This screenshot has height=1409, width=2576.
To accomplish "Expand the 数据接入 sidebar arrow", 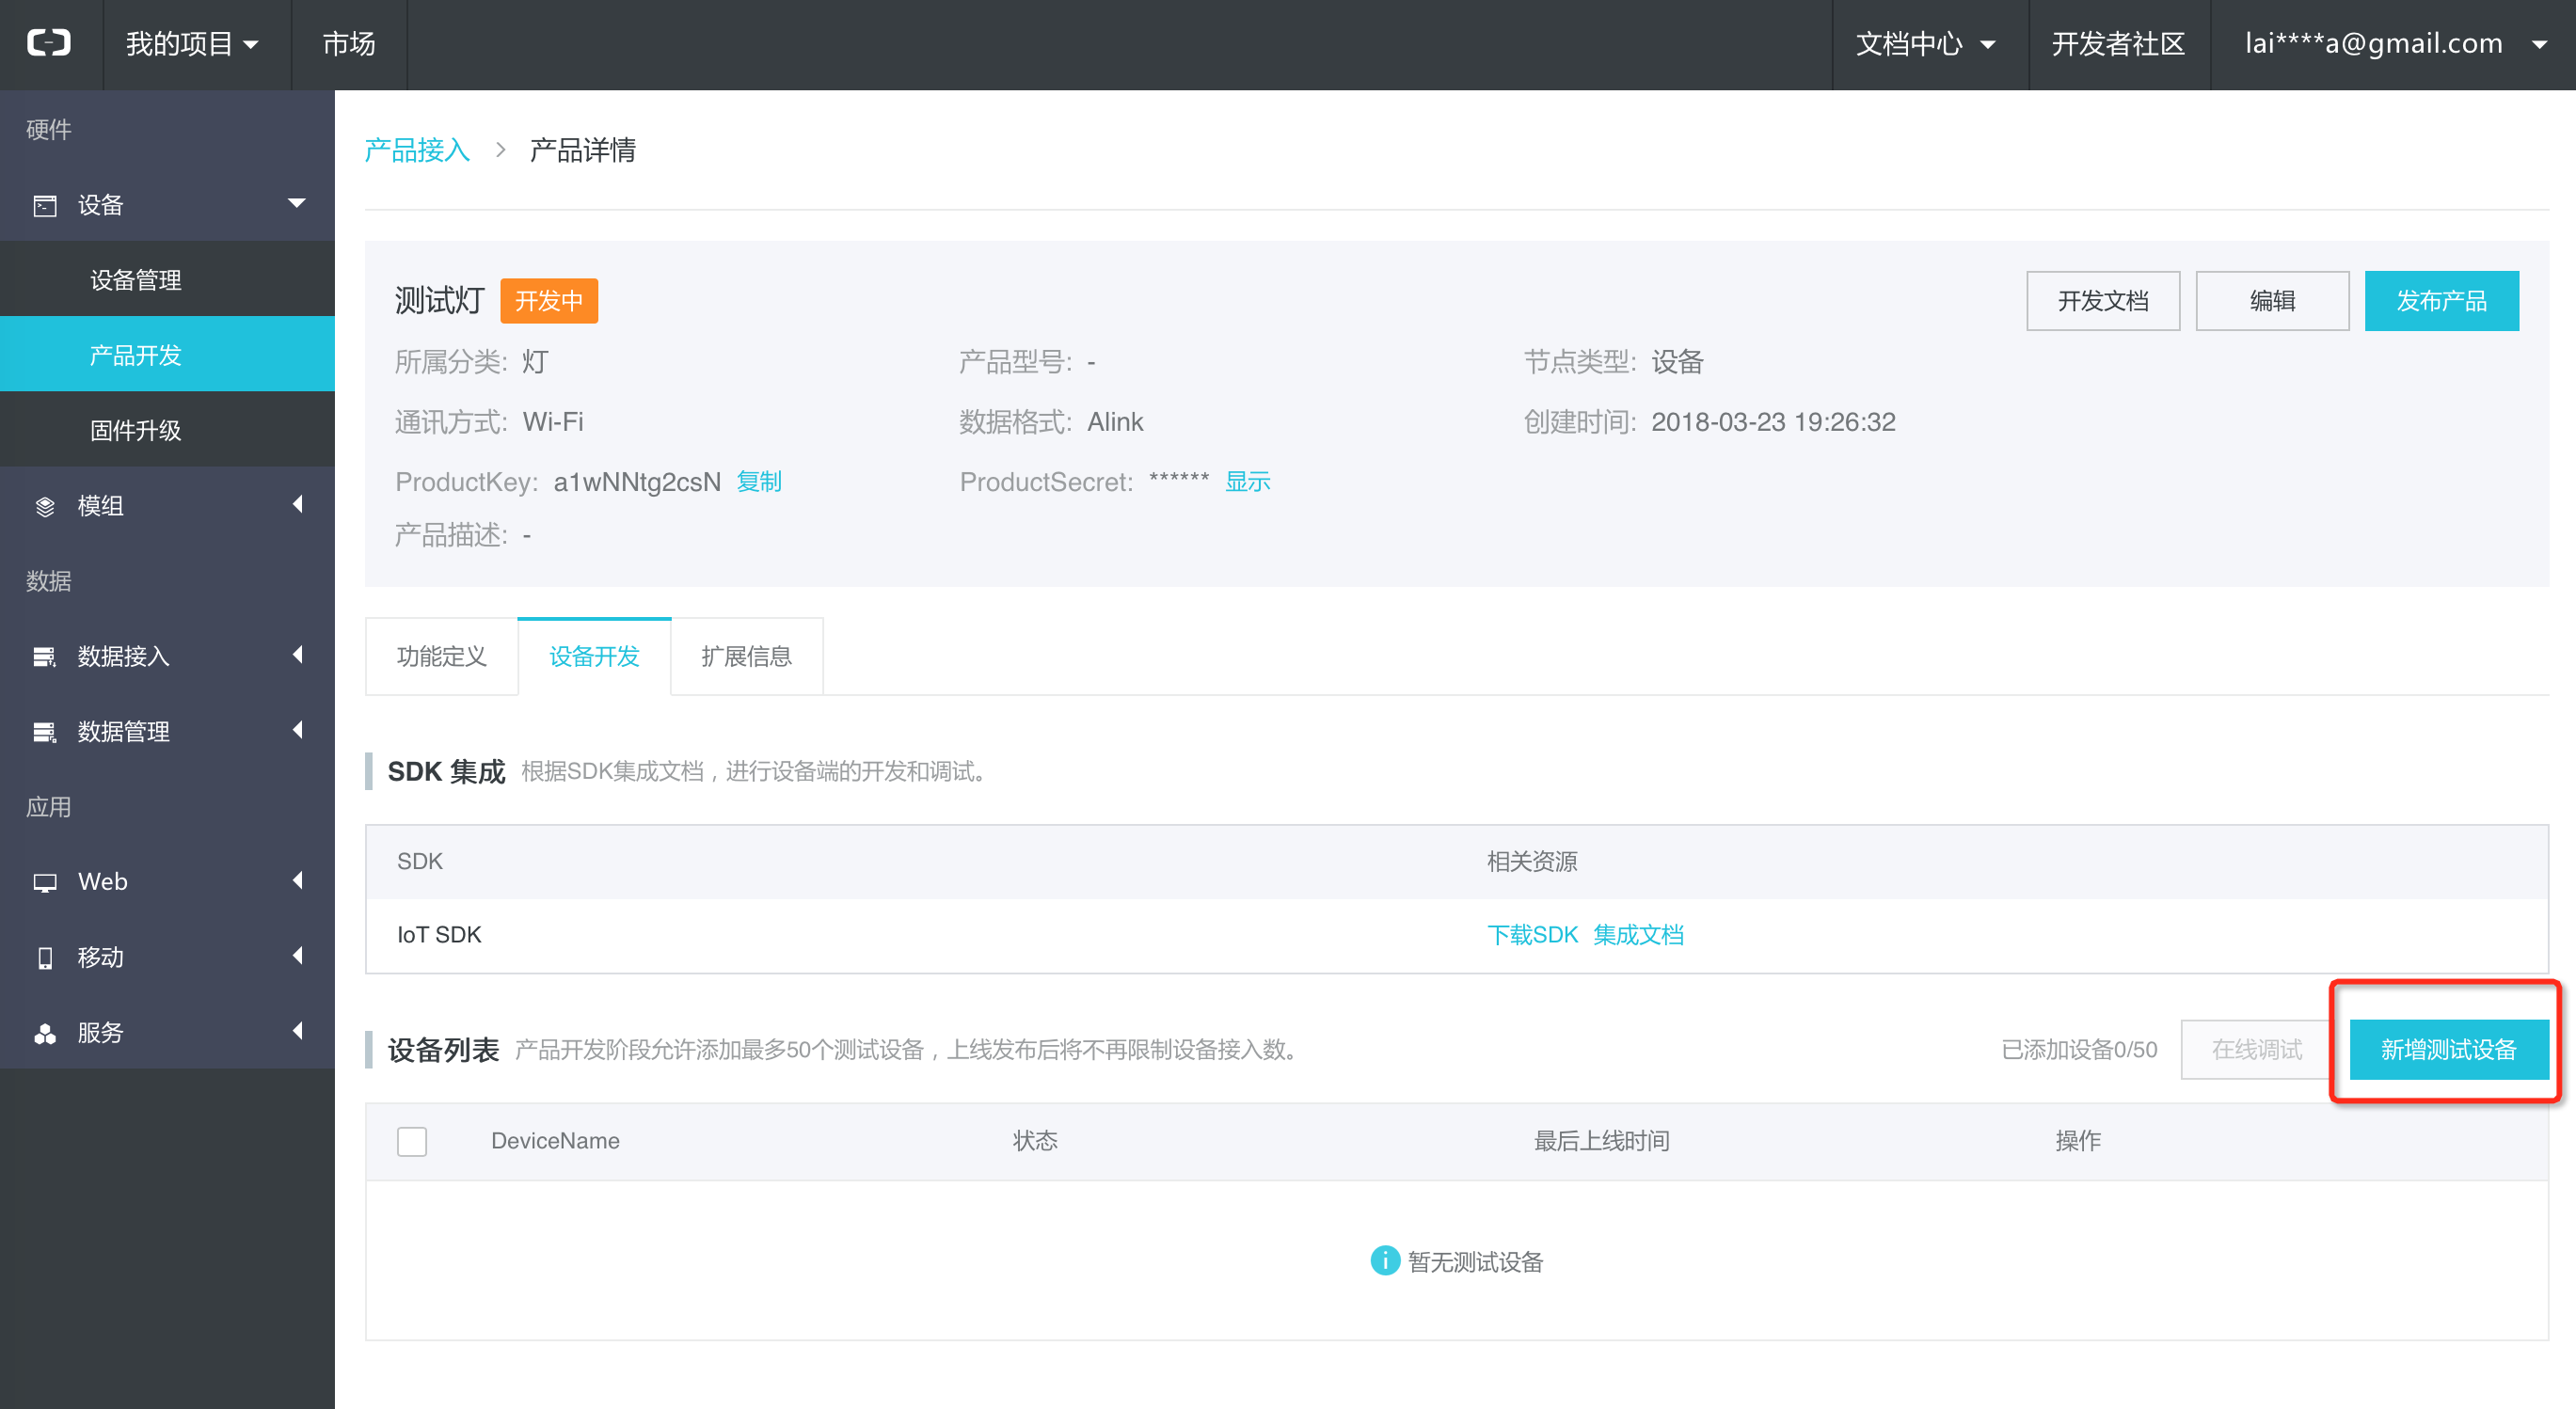I will (297, 655).
